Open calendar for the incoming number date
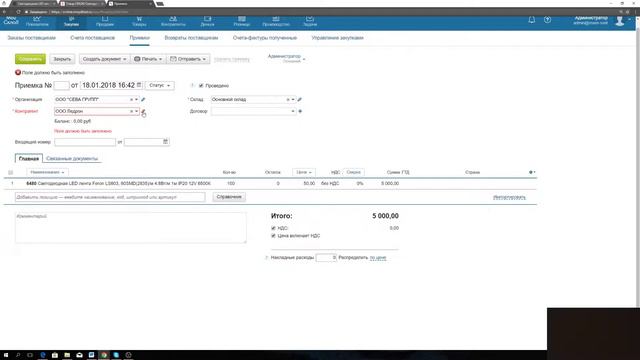 tap(165, 142)
